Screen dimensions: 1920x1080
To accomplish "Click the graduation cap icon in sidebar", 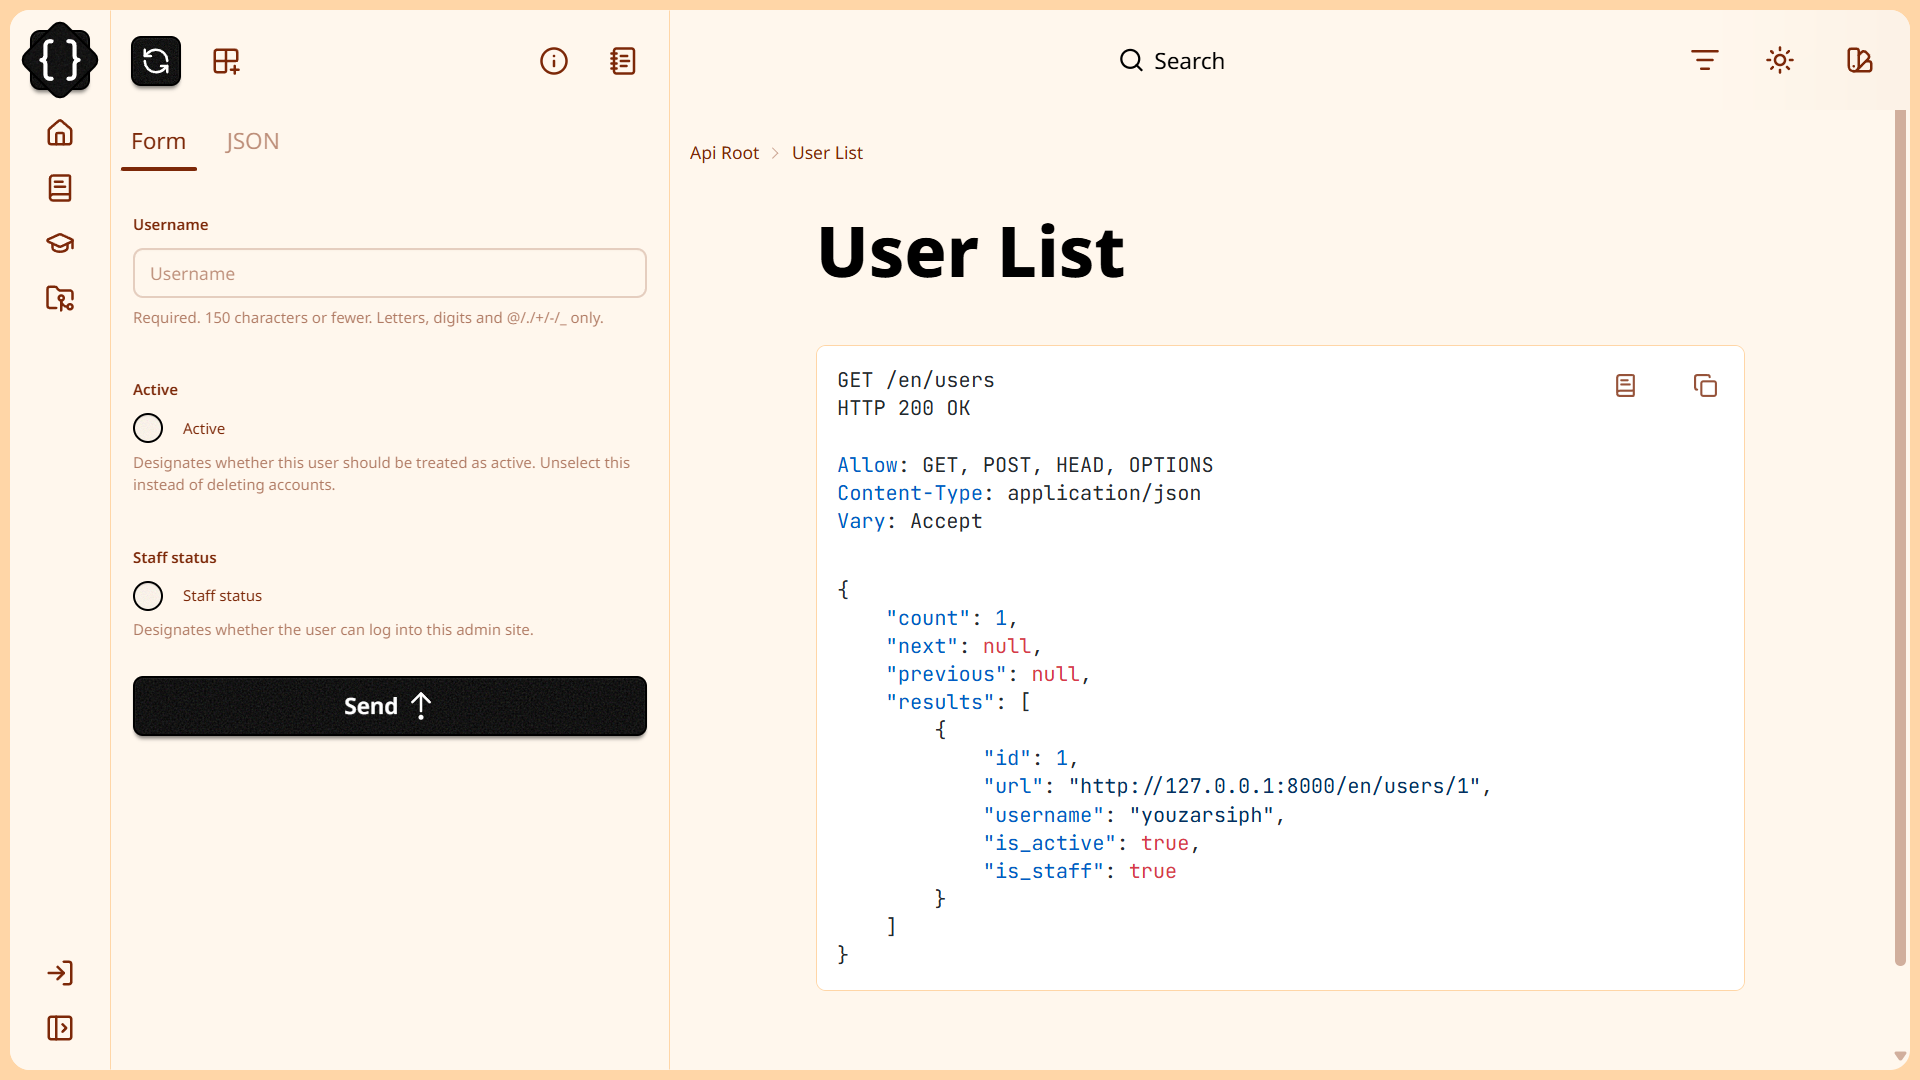I will pyautogui.click(x=60, y=243).
